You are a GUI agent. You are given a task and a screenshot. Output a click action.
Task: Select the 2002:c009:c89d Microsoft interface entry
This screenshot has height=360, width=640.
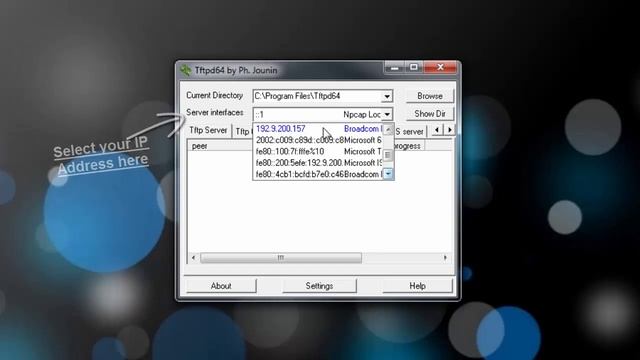click(x=318, y=140)
